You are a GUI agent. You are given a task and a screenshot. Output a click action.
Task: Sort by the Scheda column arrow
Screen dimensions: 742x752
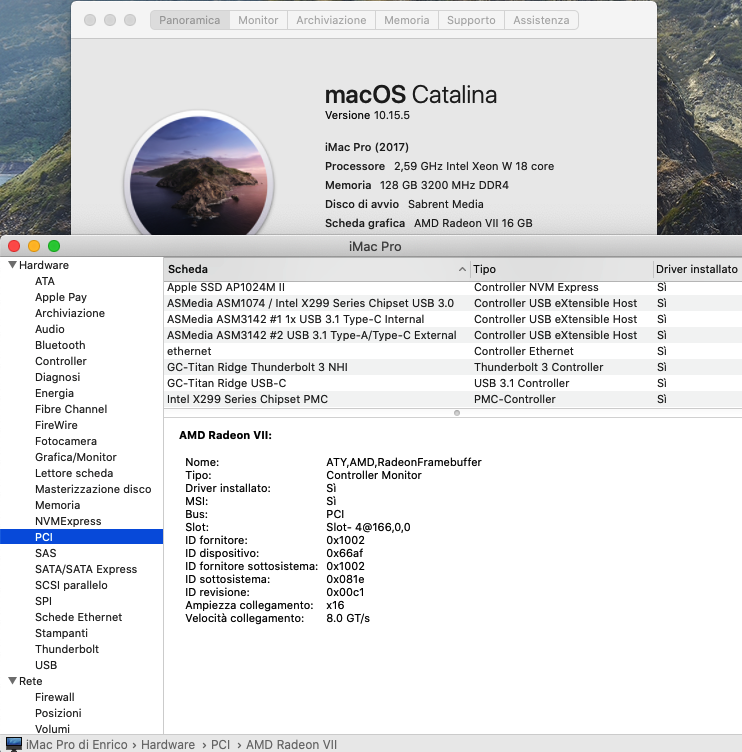click(x=462, y=269)
